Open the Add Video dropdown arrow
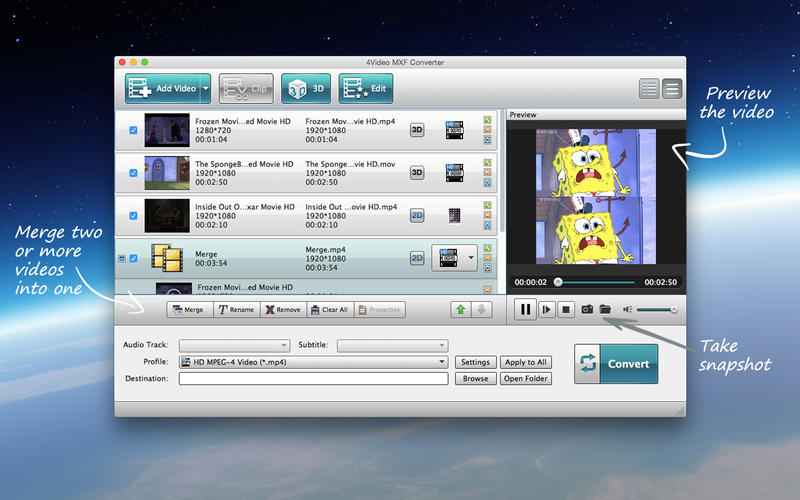Screen dimensions: 800x500 tap(206, 88)
